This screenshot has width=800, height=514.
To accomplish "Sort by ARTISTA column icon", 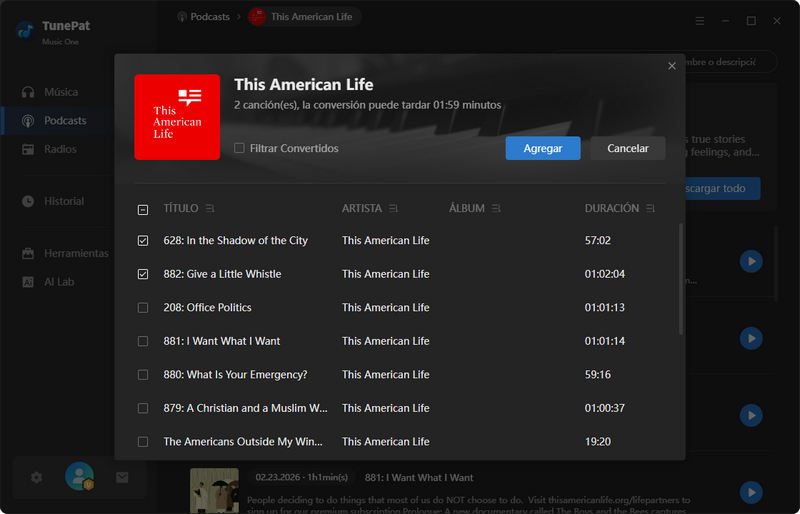I will (x=393, y=208).
